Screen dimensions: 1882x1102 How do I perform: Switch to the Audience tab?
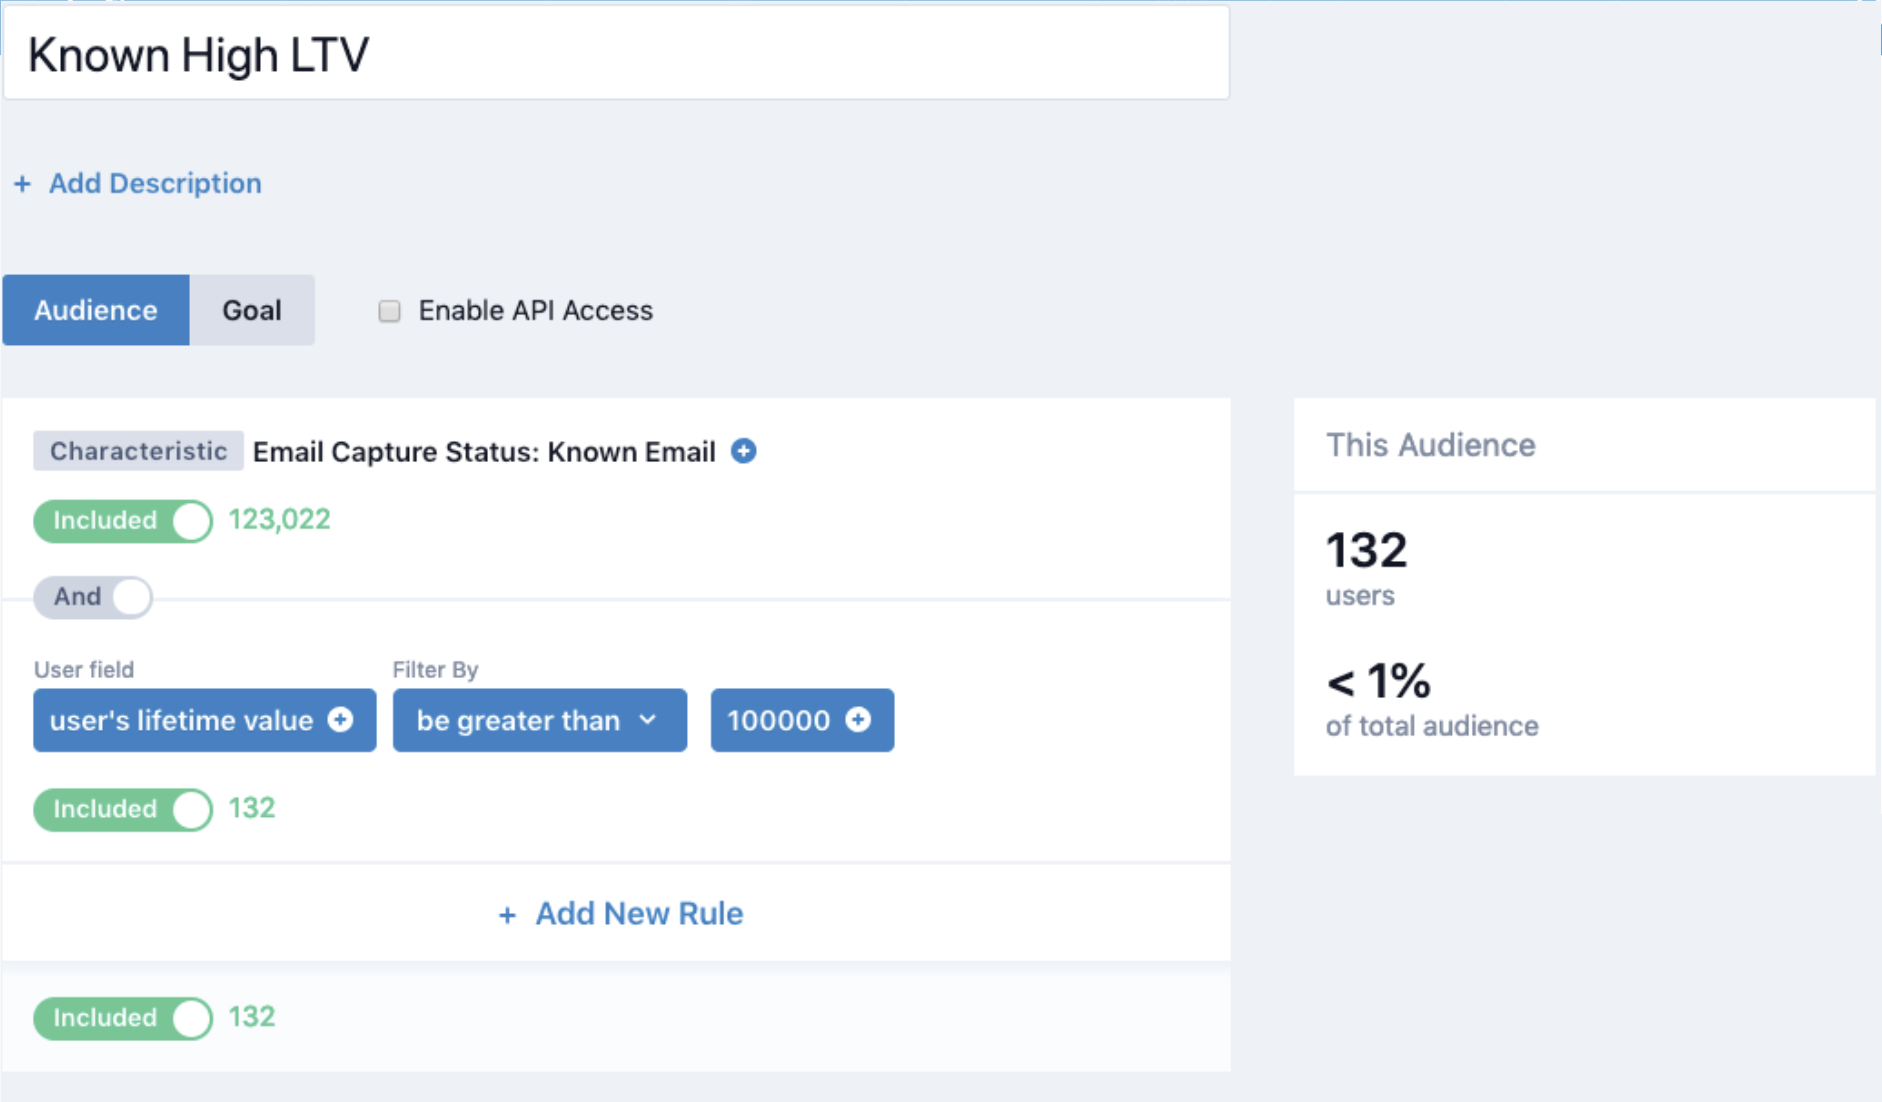96,310
